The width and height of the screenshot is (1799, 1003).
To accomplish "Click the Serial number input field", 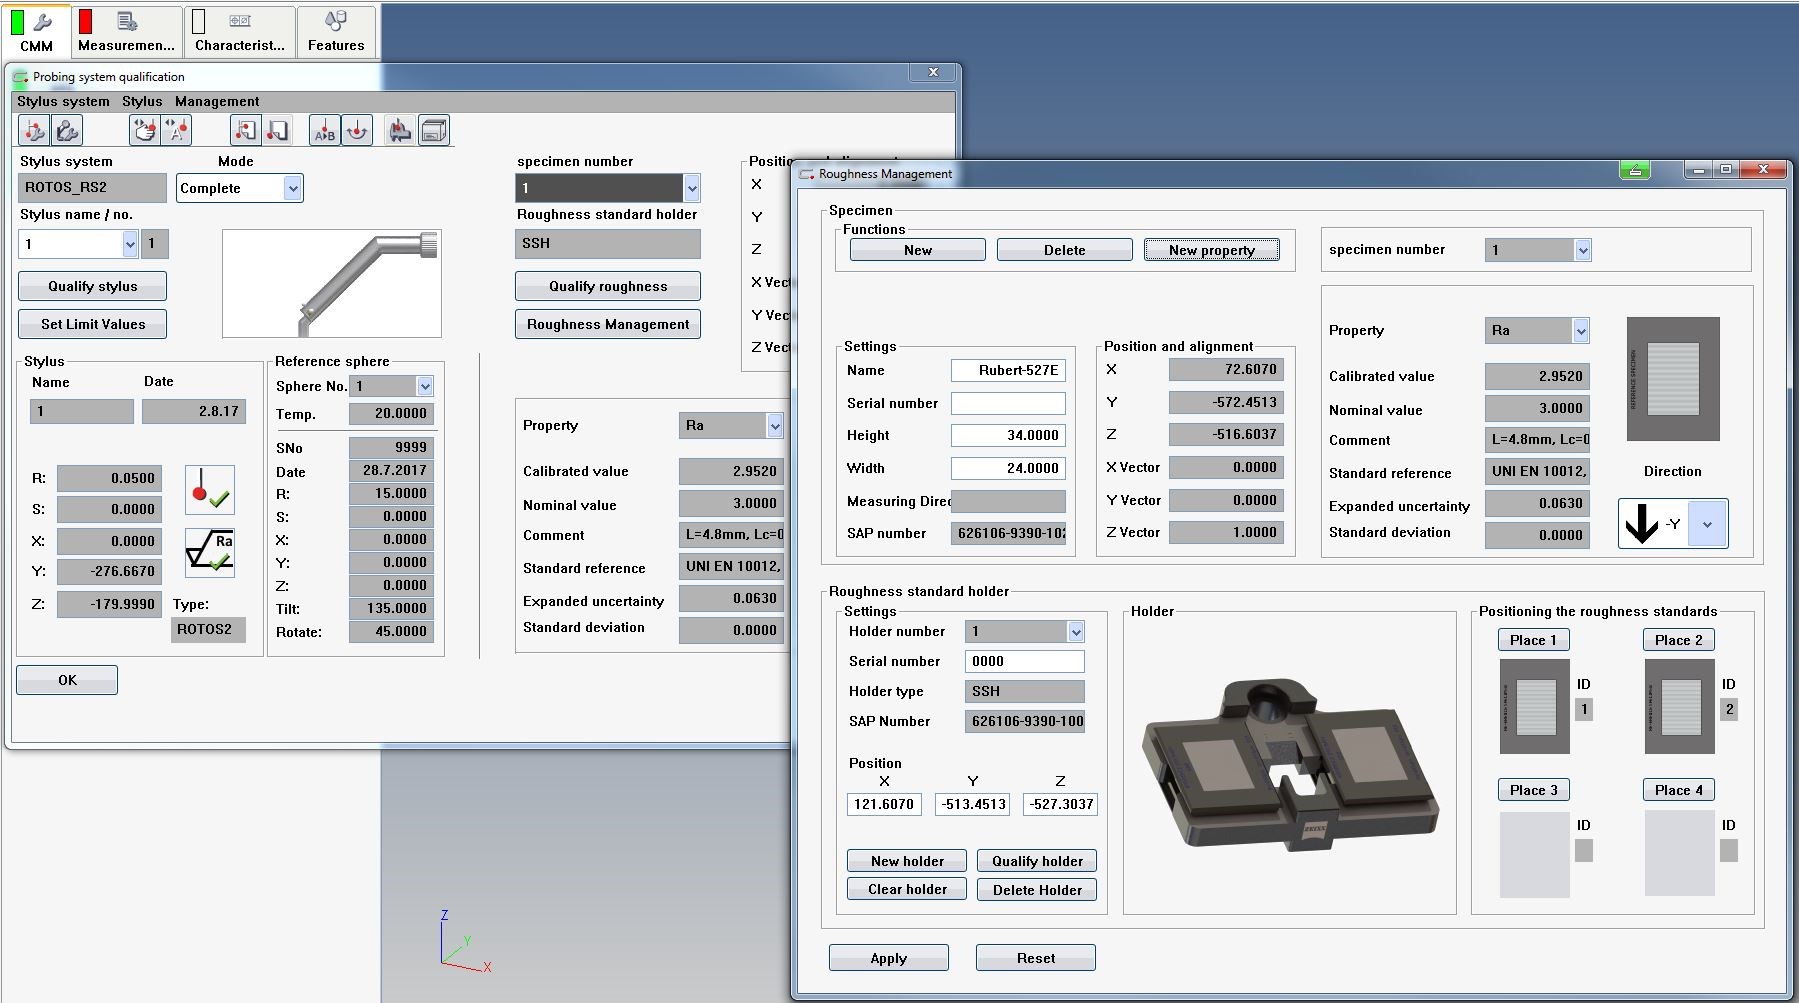I will coord(1008,403).
